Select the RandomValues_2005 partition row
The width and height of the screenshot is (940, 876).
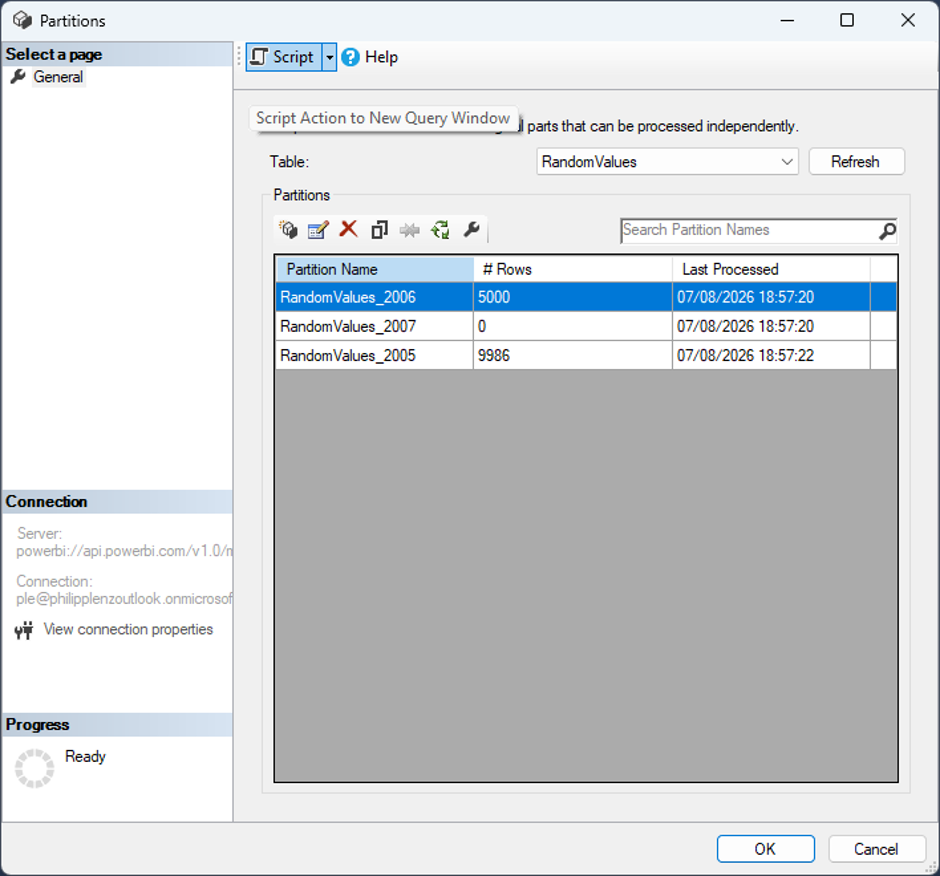(x=586, y=356)
